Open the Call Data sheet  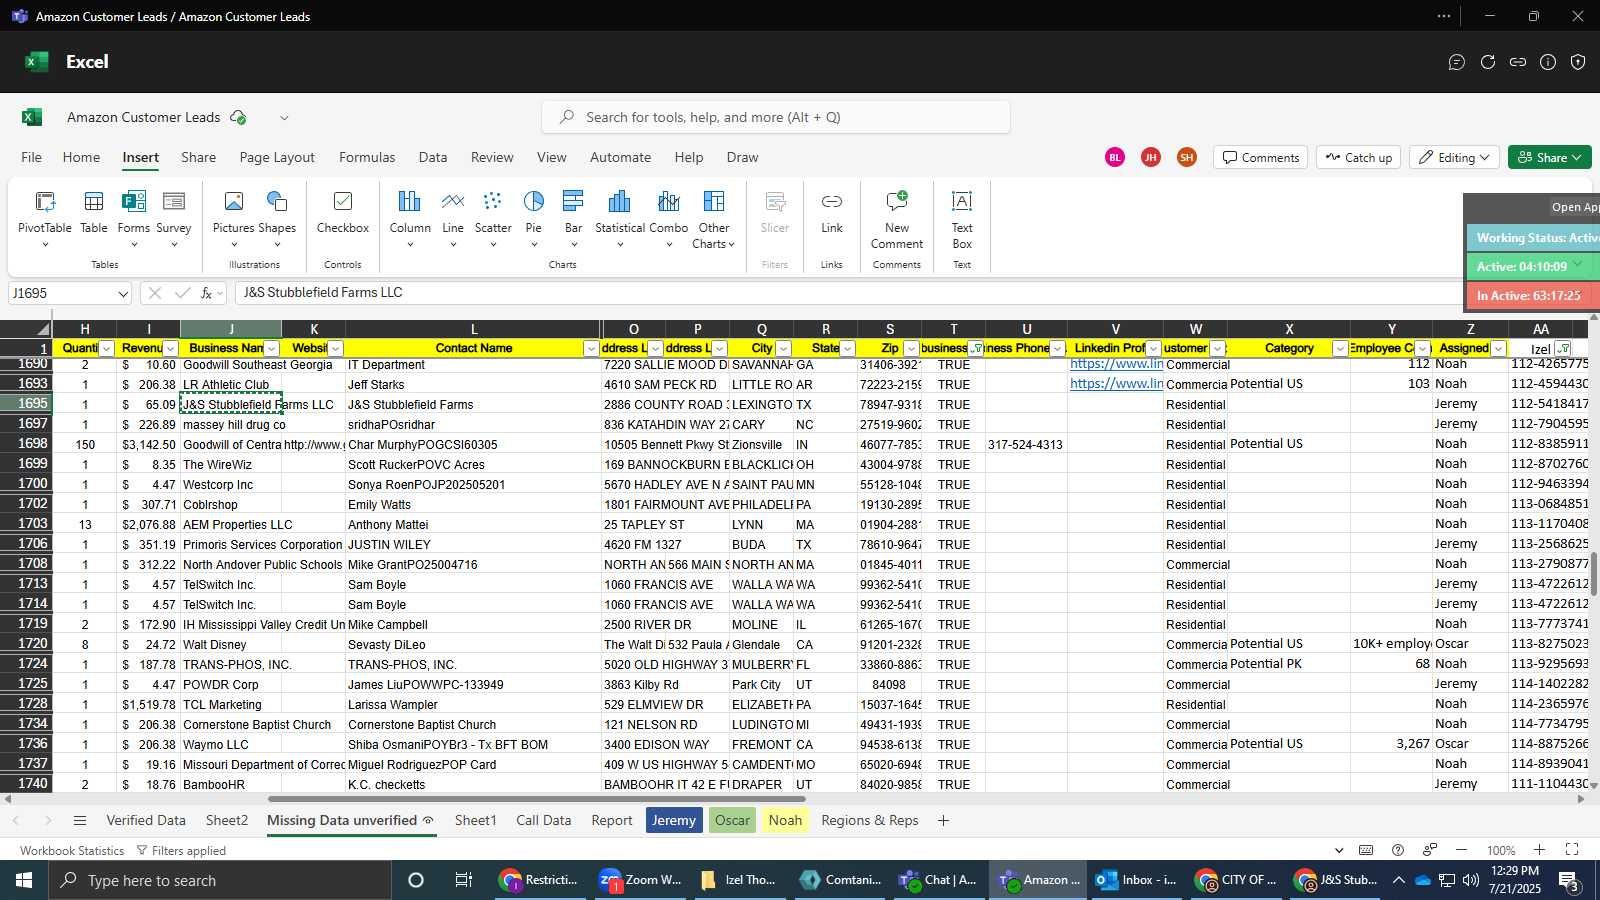(x=544, y=820)
